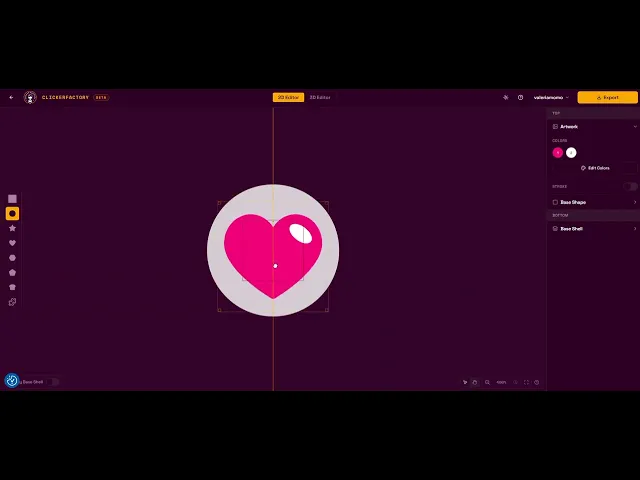Click the BETA badge
The width and height of the screenshot is (640, 480).
(x=101, y=97)
